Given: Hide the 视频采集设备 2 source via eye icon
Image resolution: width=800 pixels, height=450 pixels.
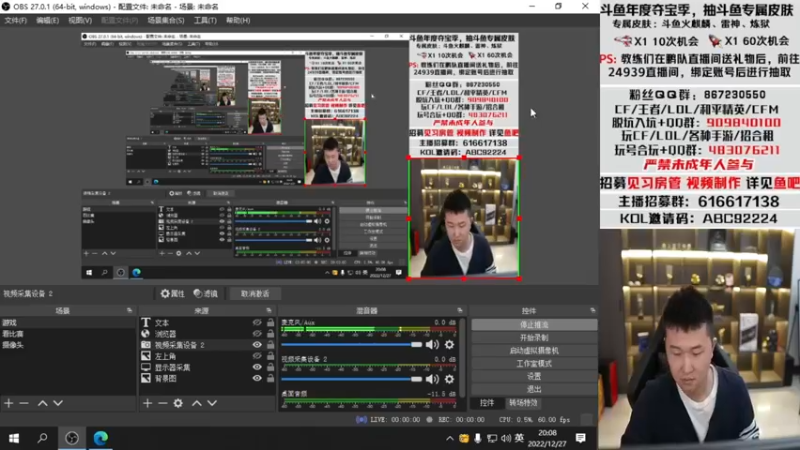Looking at the screenshot, I should 257,345.
